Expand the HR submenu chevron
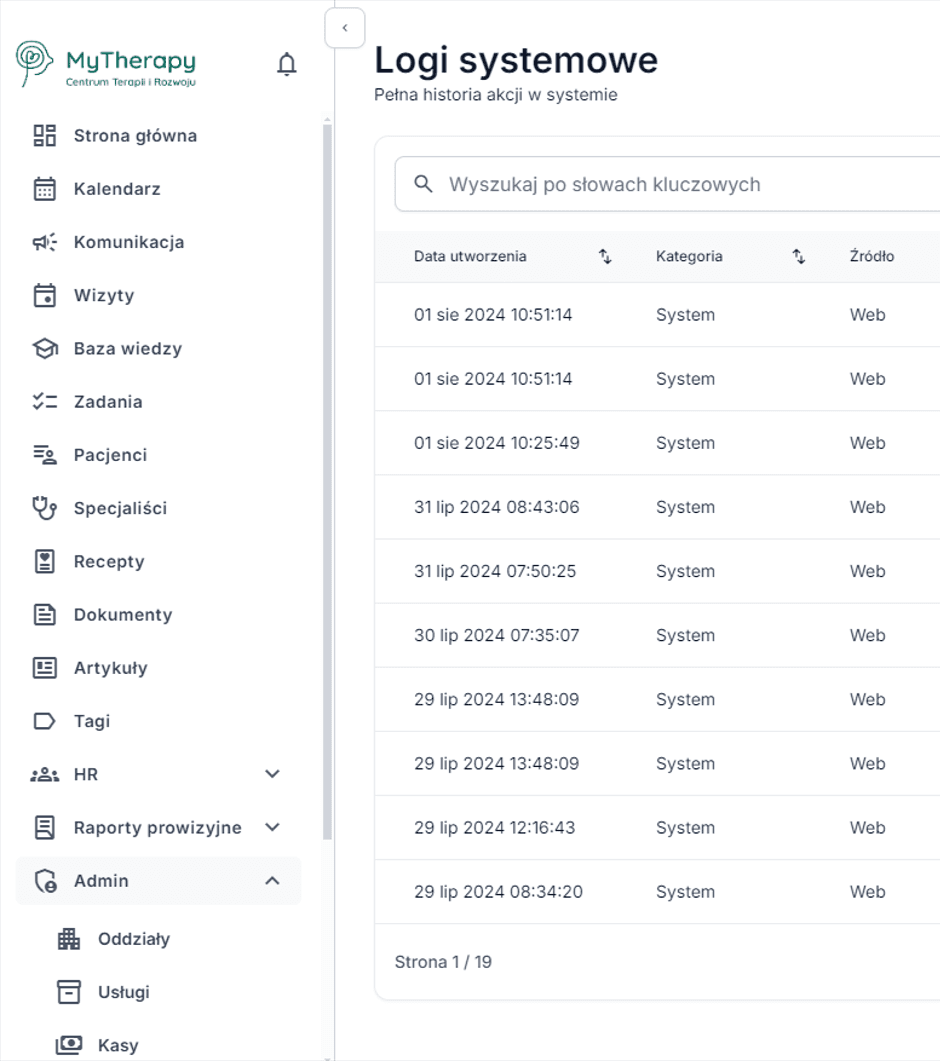 tap(272, 774)
